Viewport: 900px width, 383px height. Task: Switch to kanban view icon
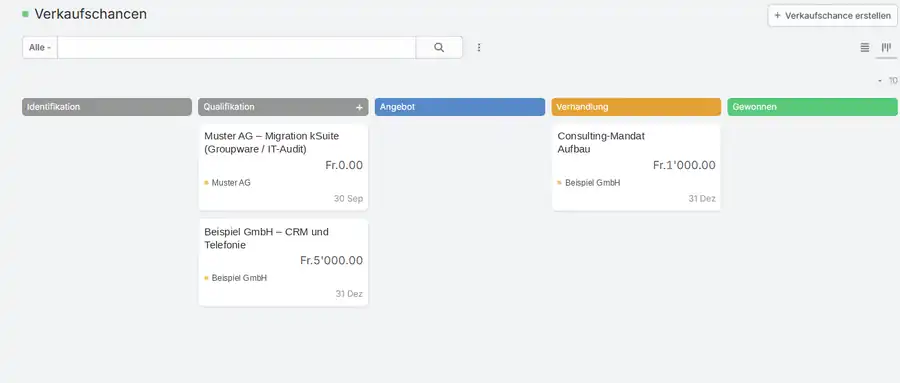pyautogui.click(x=886, y=48)
